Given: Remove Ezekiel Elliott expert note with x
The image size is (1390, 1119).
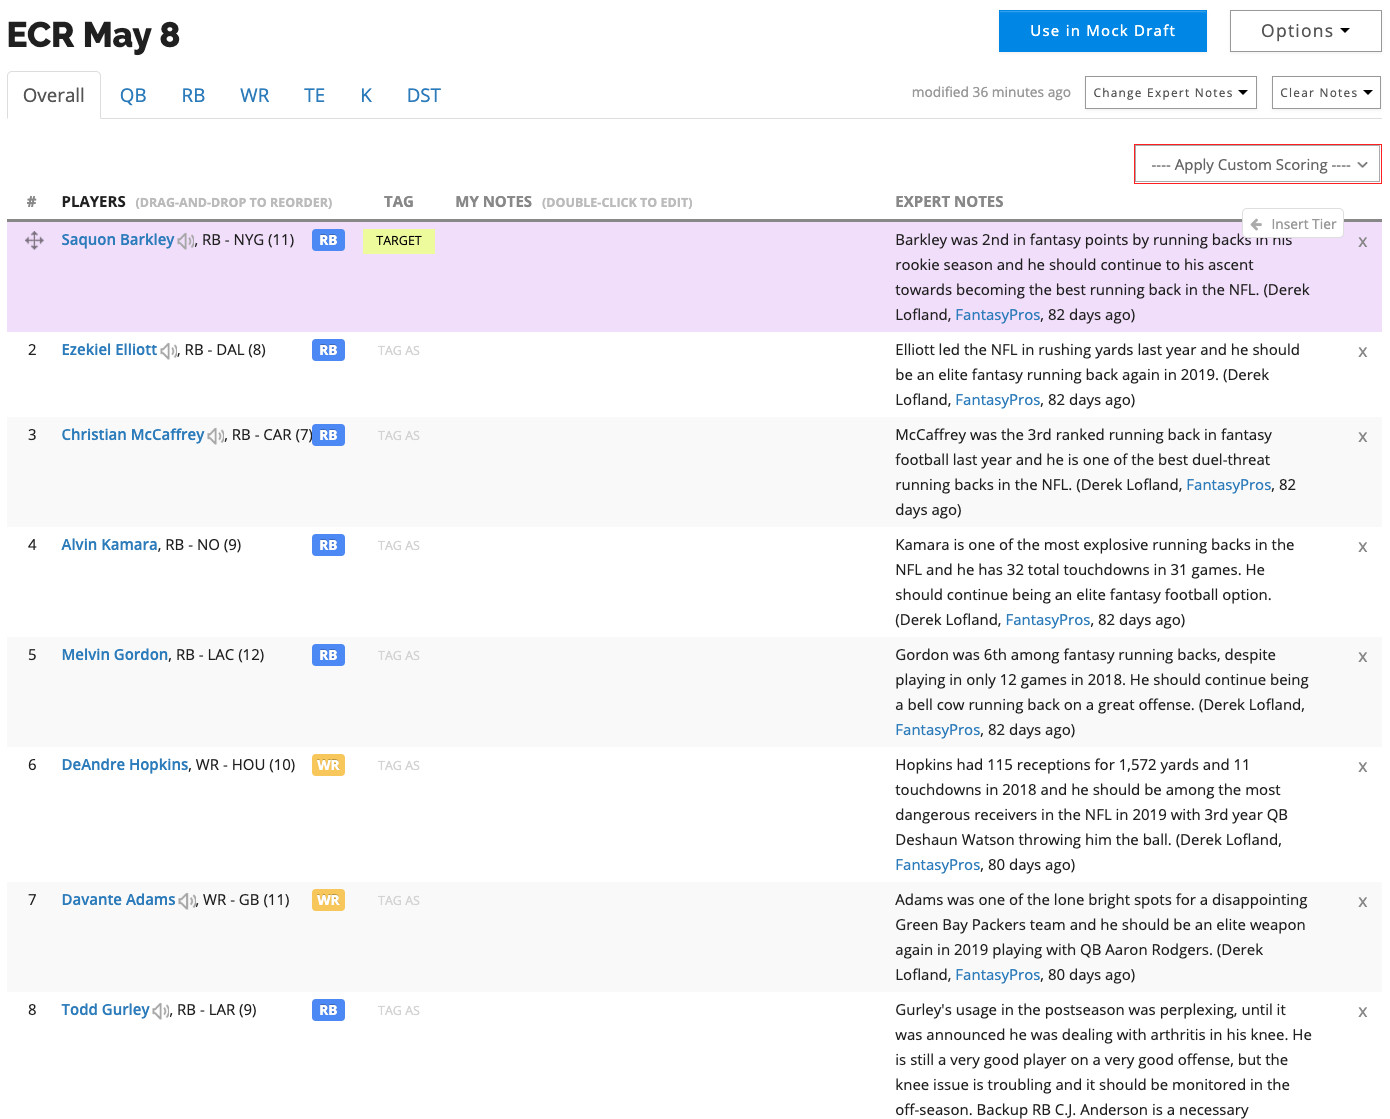Looking at the screenshot, I should [x=1362, y=352].
